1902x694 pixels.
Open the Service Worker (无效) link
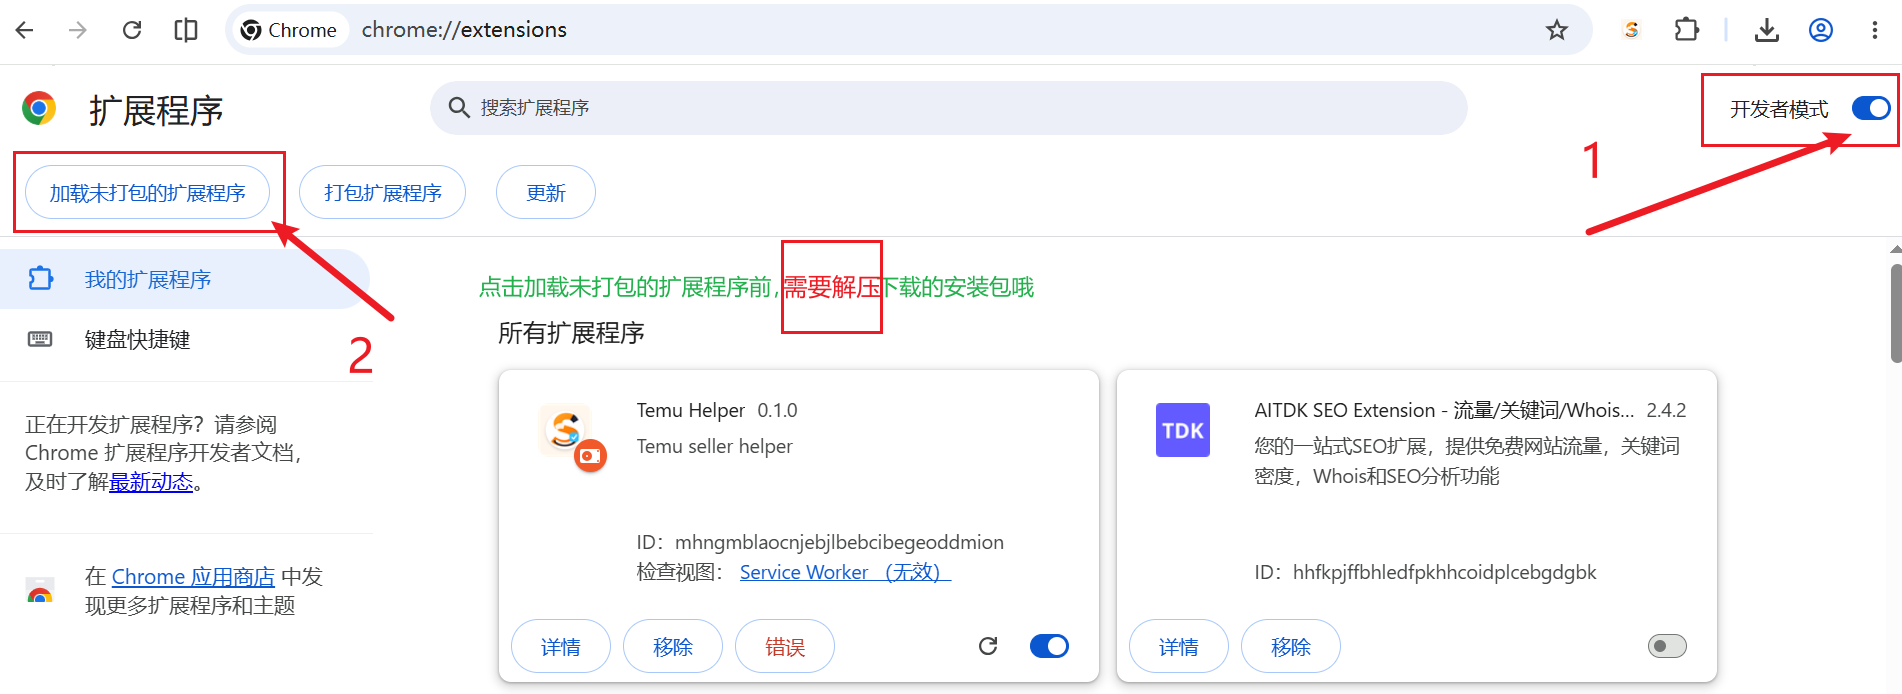(x=845, y=572)
